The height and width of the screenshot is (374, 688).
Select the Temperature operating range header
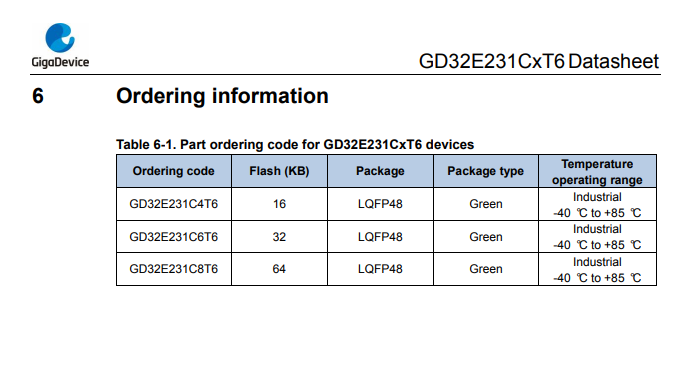(597, 172)
